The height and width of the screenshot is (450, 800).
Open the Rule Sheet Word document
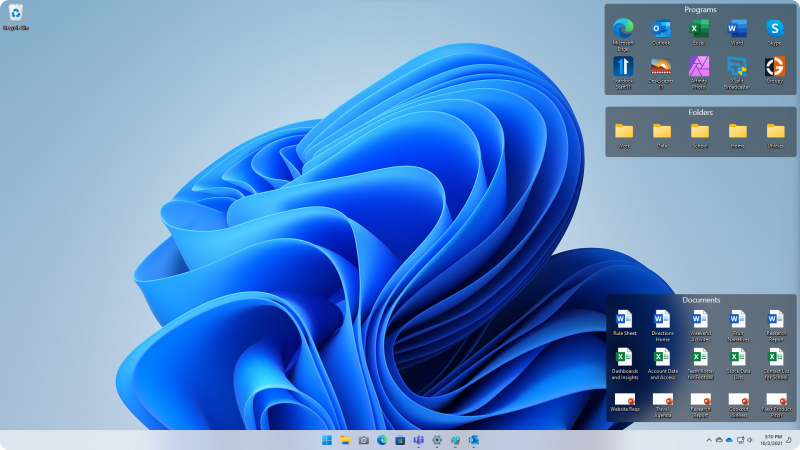pos(624,319)
